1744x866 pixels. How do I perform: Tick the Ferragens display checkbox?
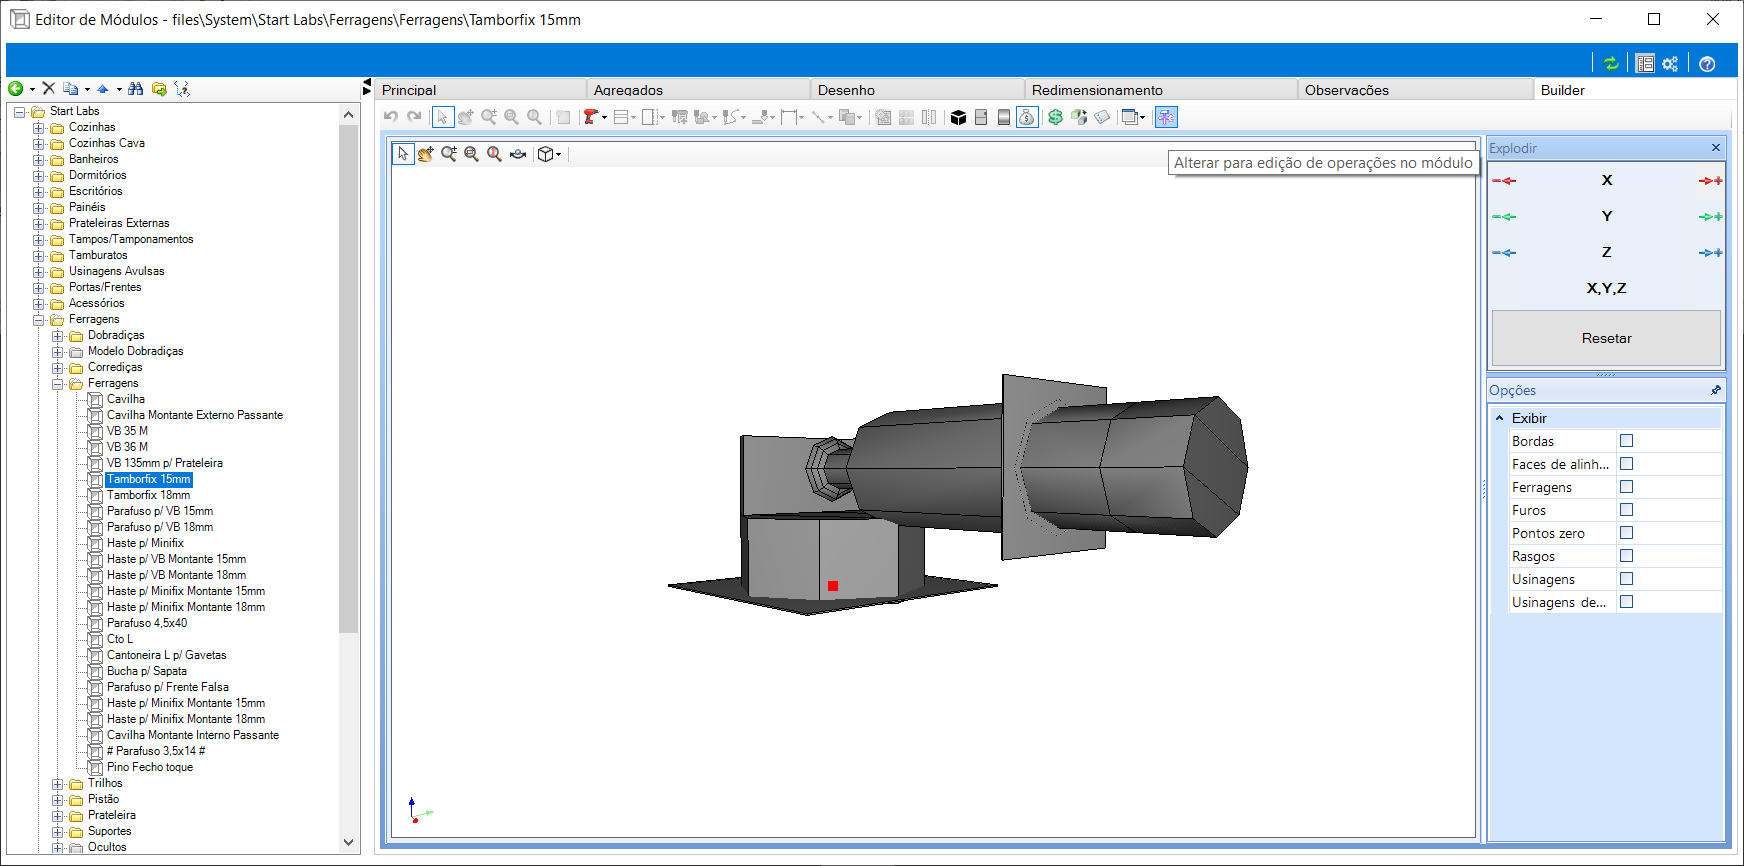coord(1626,487)
